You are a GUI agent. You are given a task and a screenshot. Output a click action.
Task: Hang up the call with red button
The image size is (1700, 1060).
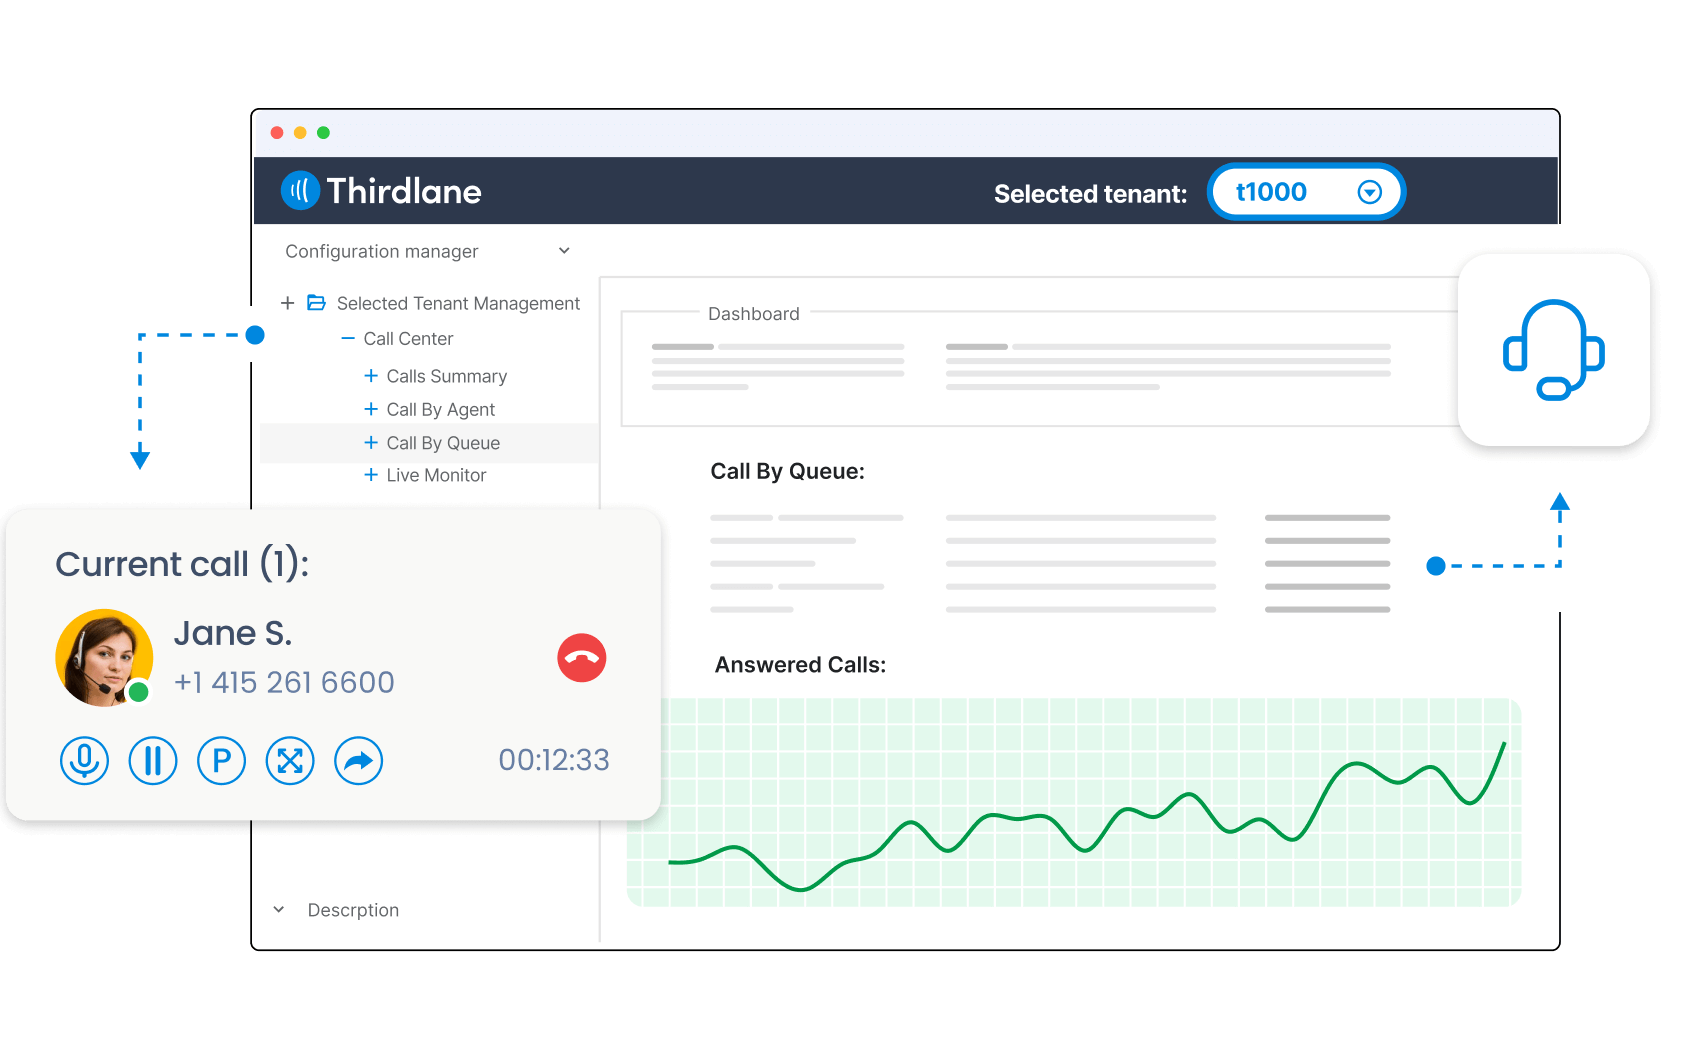582,658
